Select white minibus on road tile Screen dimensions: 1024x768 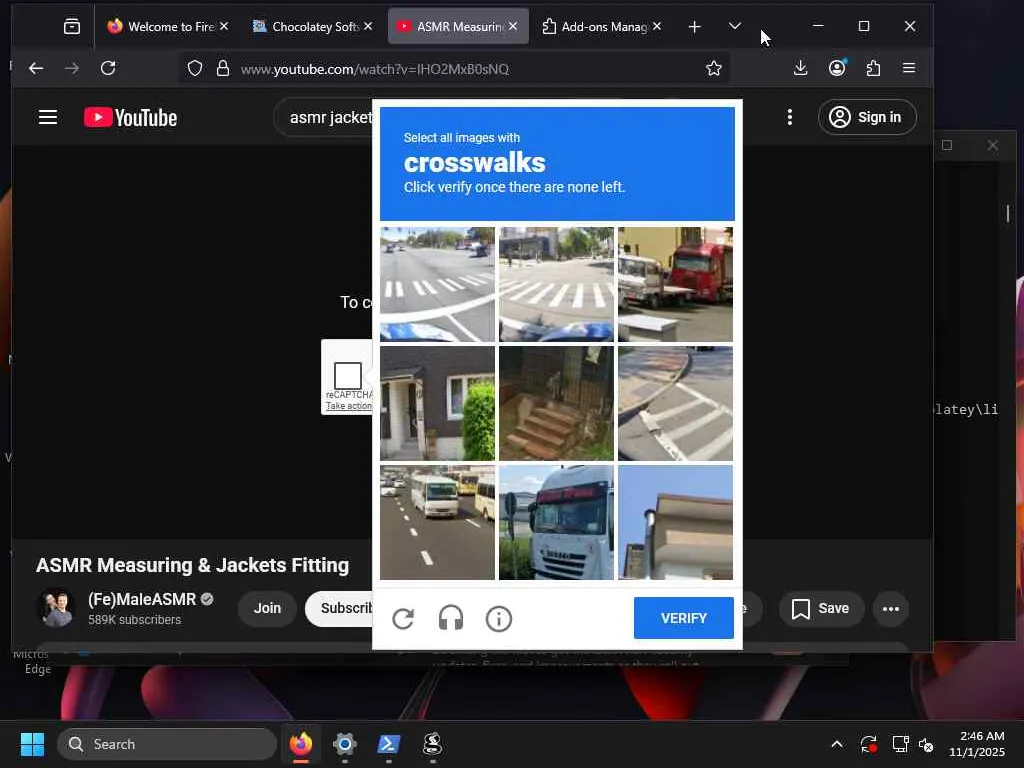point(438,522)
